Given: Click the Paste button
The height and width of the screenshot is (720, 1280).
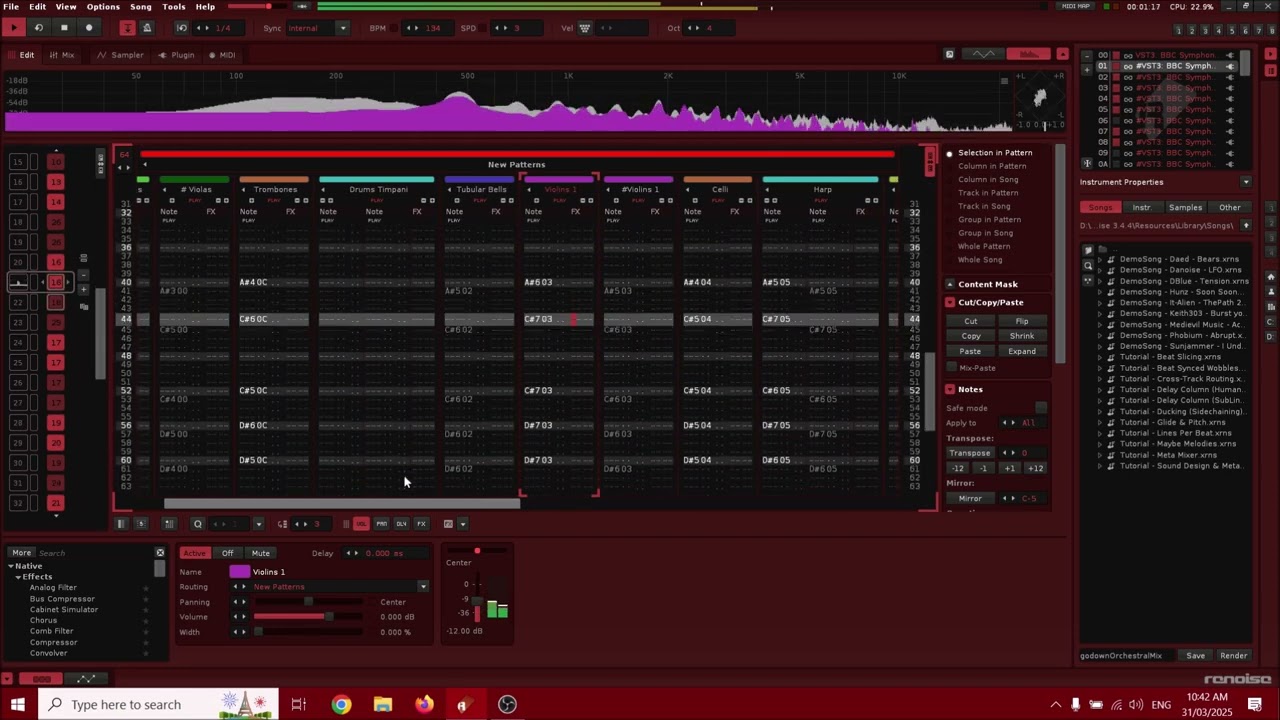Looking at the screenshot, I should (x=971, y=351).
